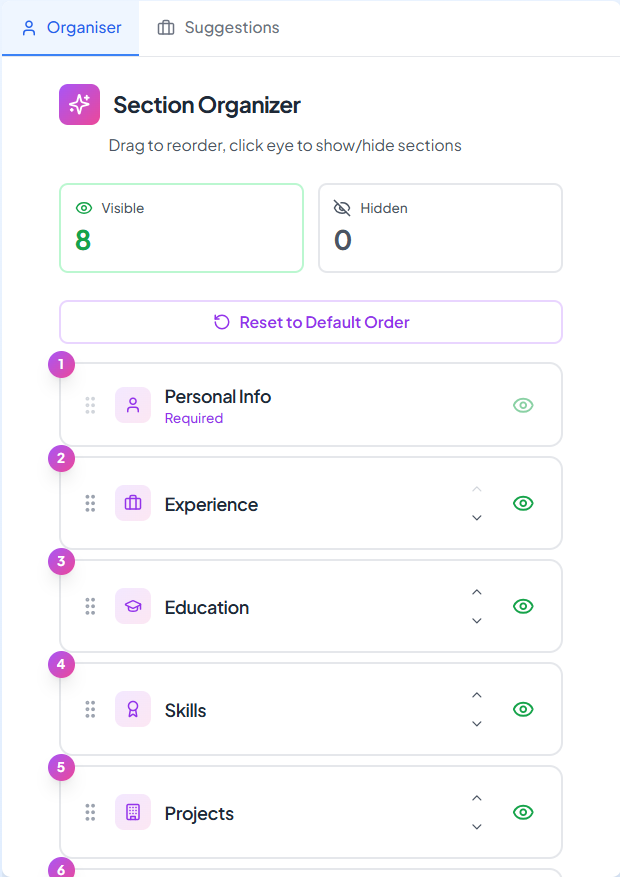Image resolution: width=620 pixels, height=877 pixels.
Task: Grab the drag handle dots next to Skills
Action: [x=90, y=709]
